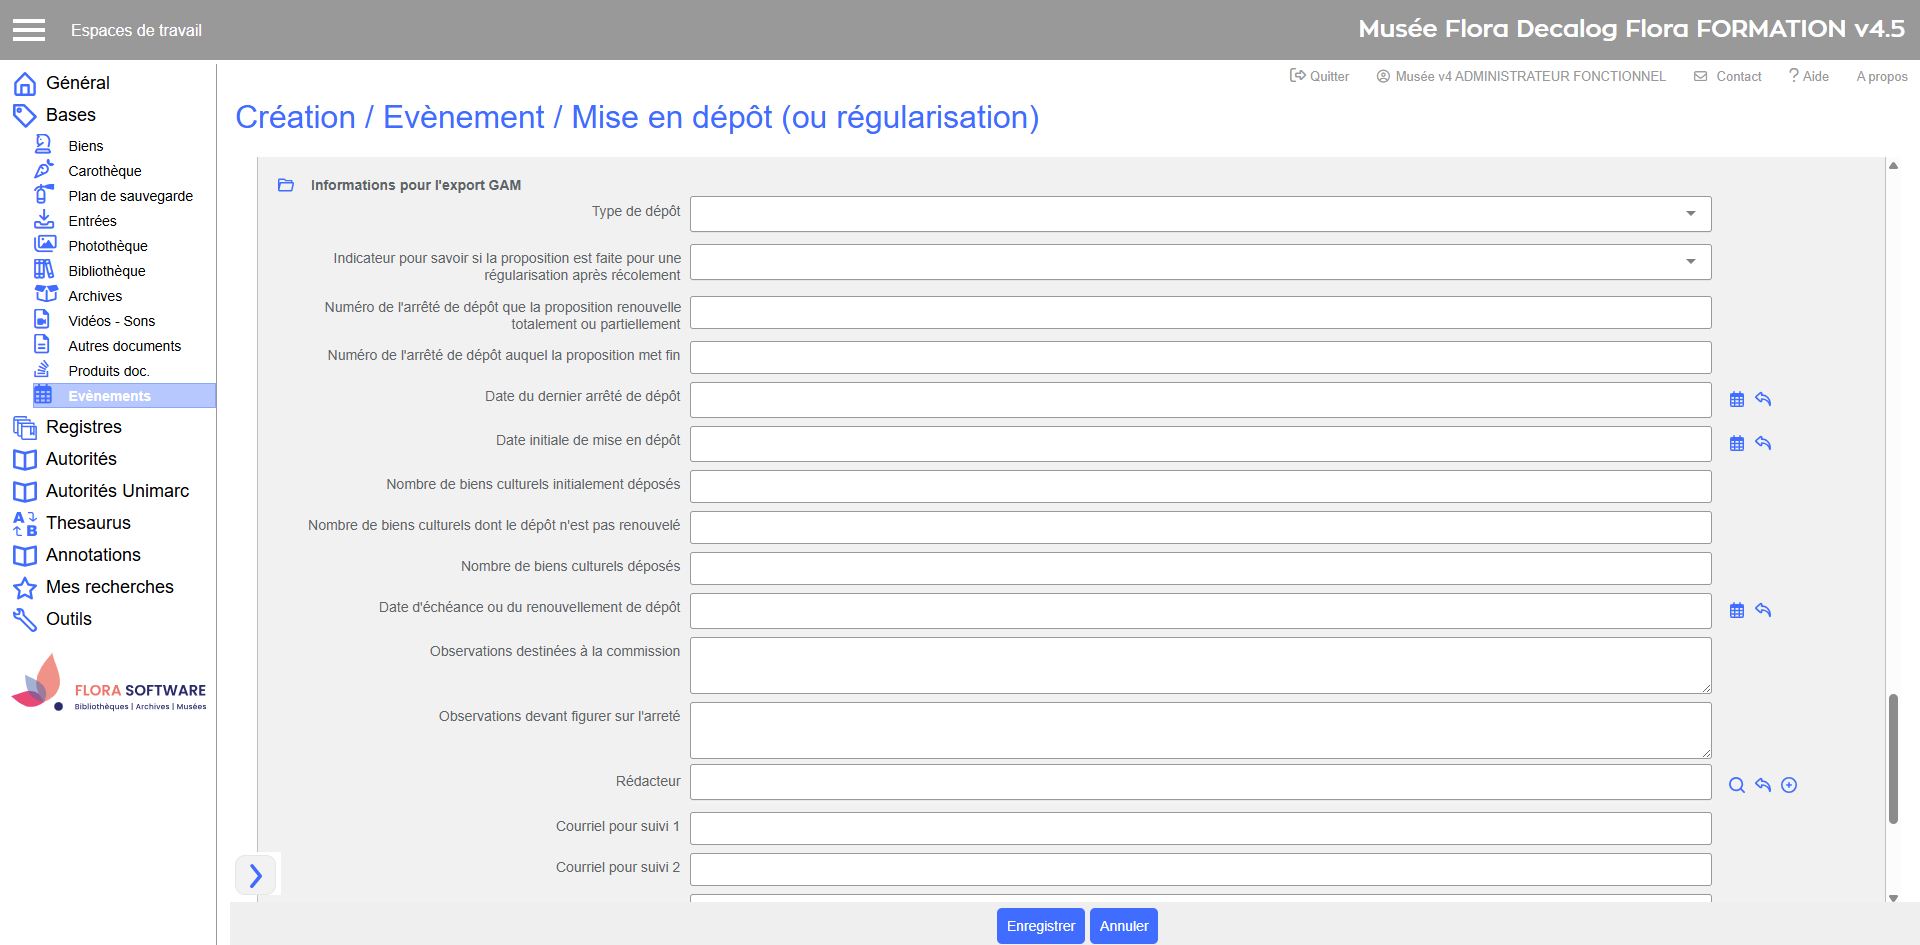Viewport: 1920px width, 945px height.
Task: Select Photothèque under Bases
Action: pyautogui.click(x=107, y=246)
